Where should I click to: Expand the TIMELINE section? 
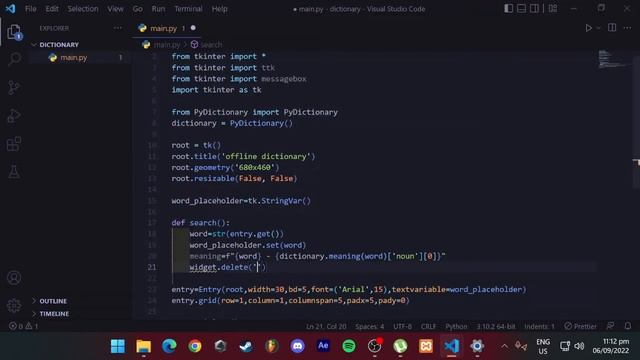pos(54,313)
